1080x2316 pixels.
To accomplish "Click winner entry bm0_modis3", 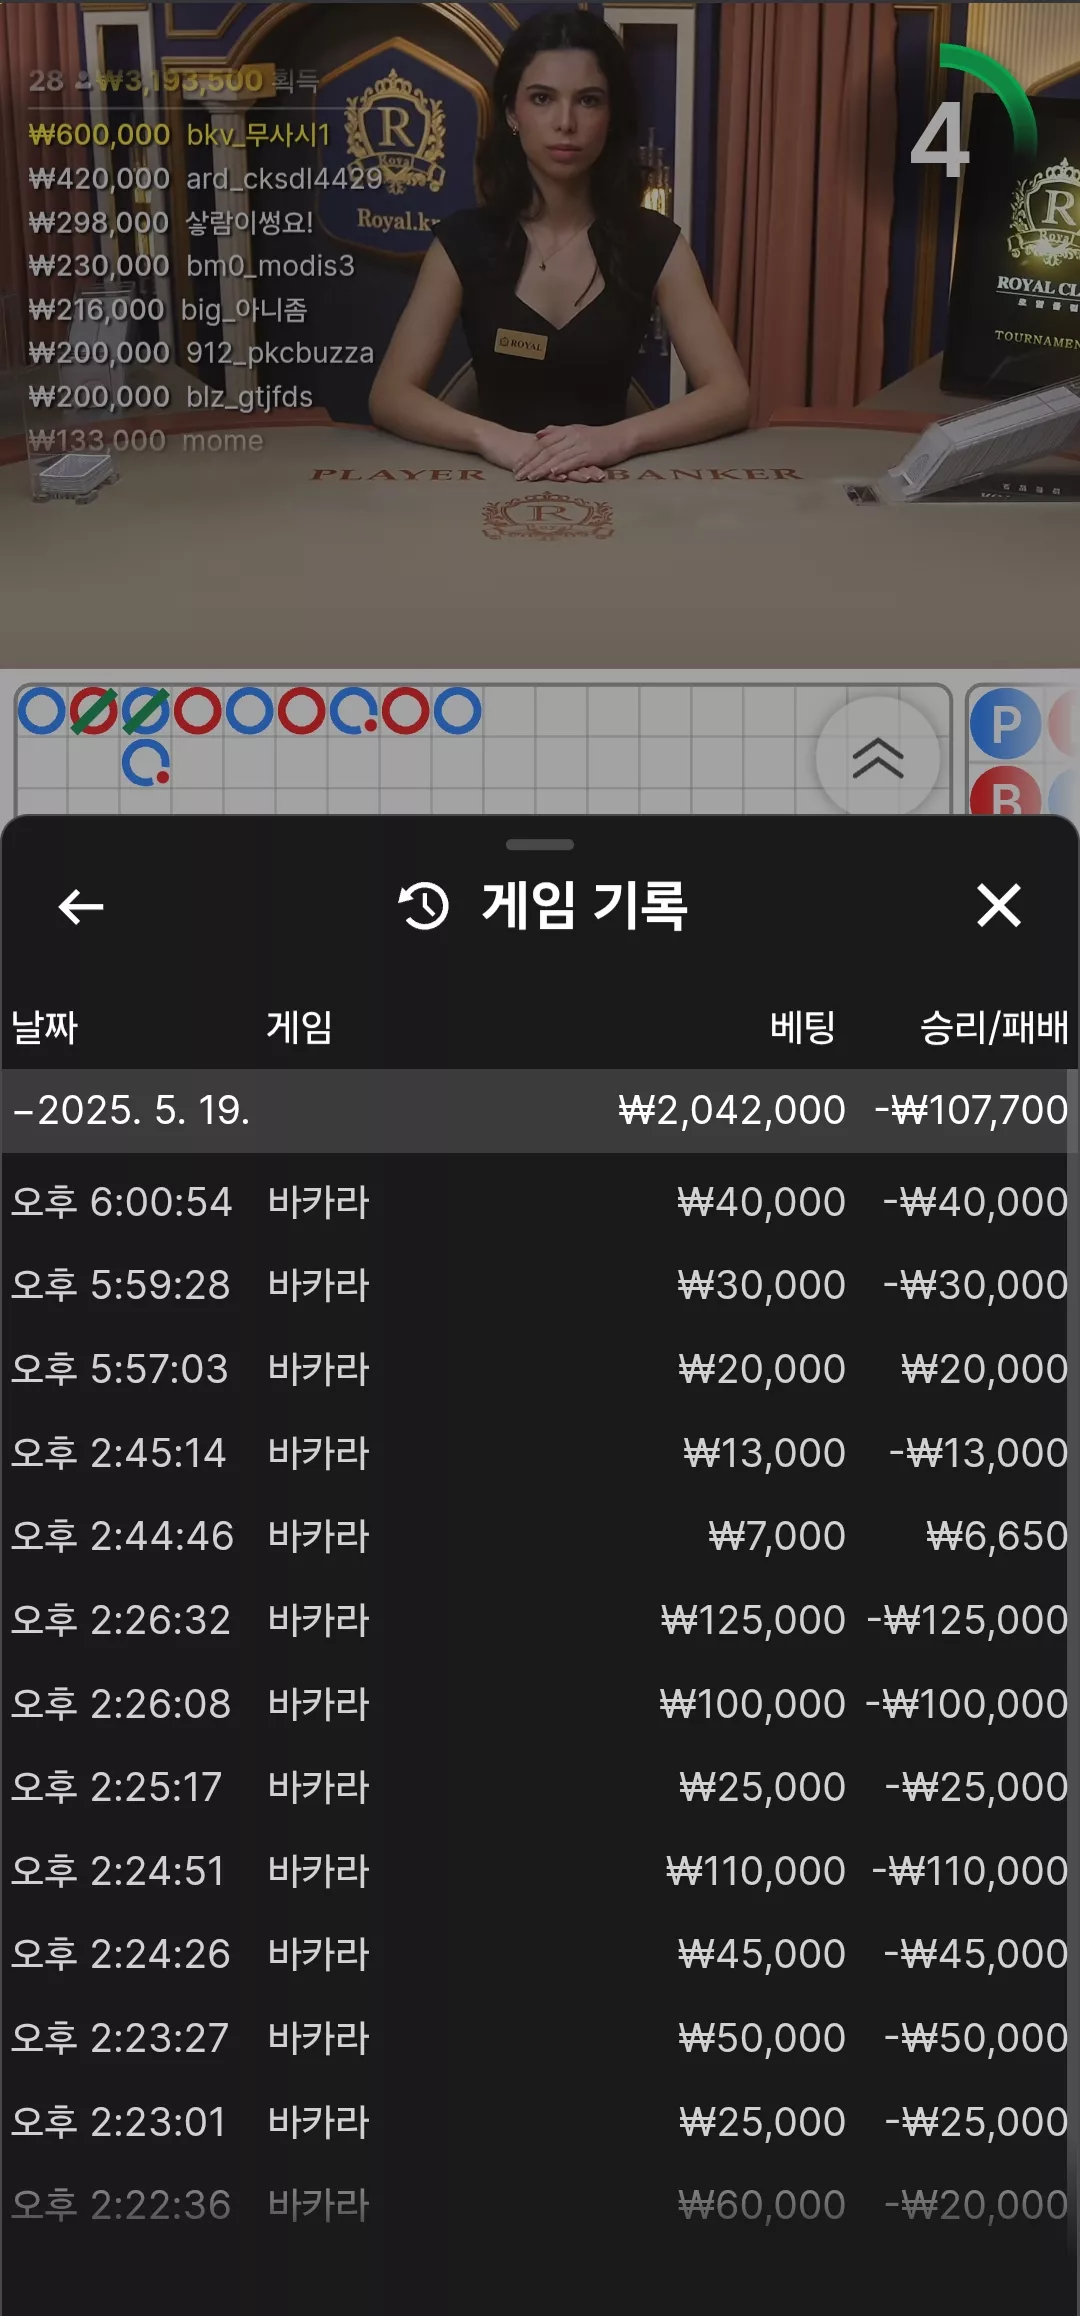I will pos(192,266).
